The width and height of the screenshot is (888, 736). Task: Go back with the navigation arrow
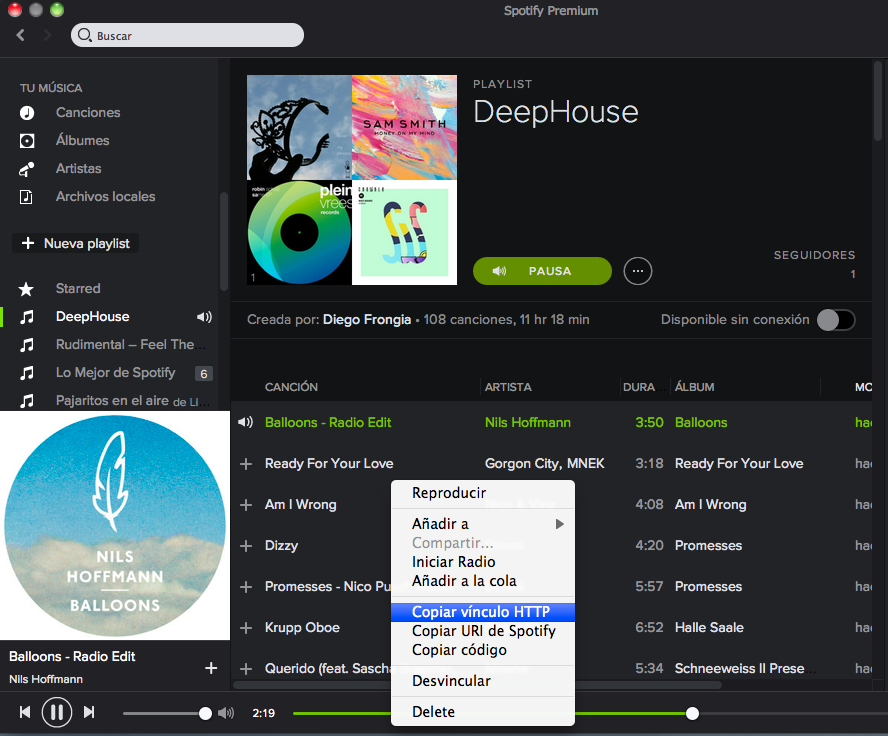click(x=21, y=35)
